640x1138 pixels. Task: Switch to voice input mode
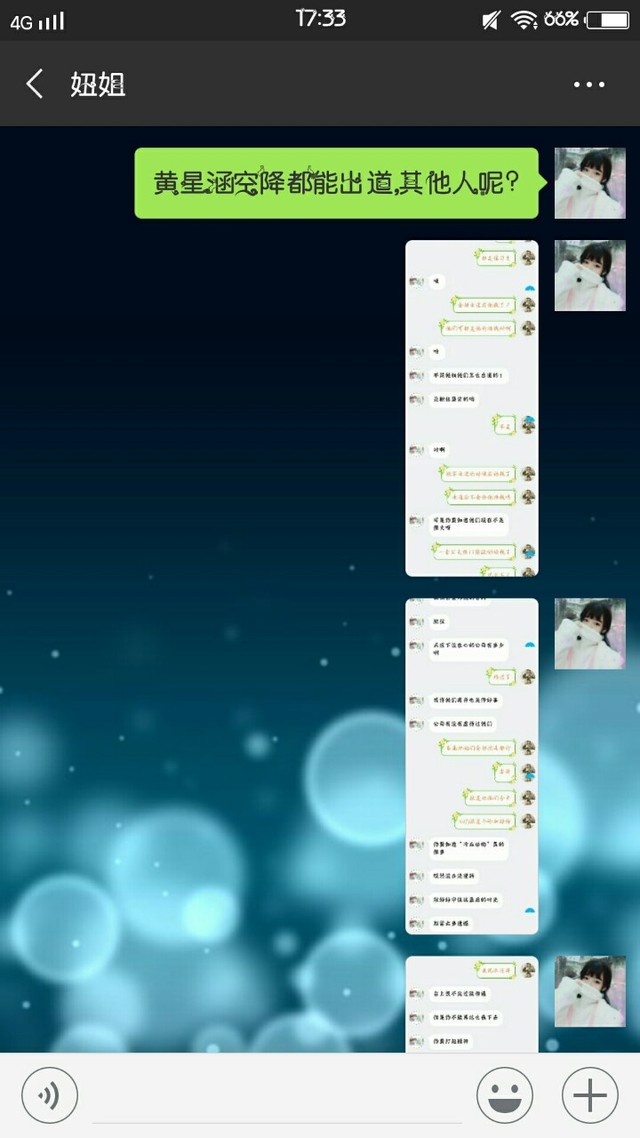(x=49, y=1096)
